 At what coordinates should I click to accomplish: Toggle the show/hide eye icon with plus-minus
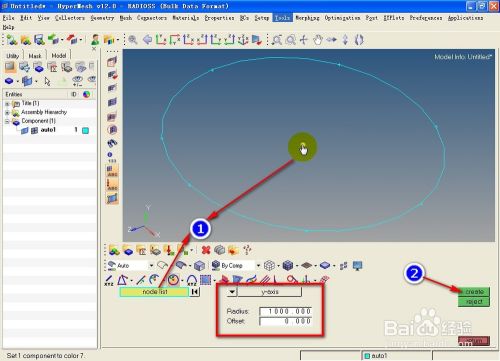78,81
